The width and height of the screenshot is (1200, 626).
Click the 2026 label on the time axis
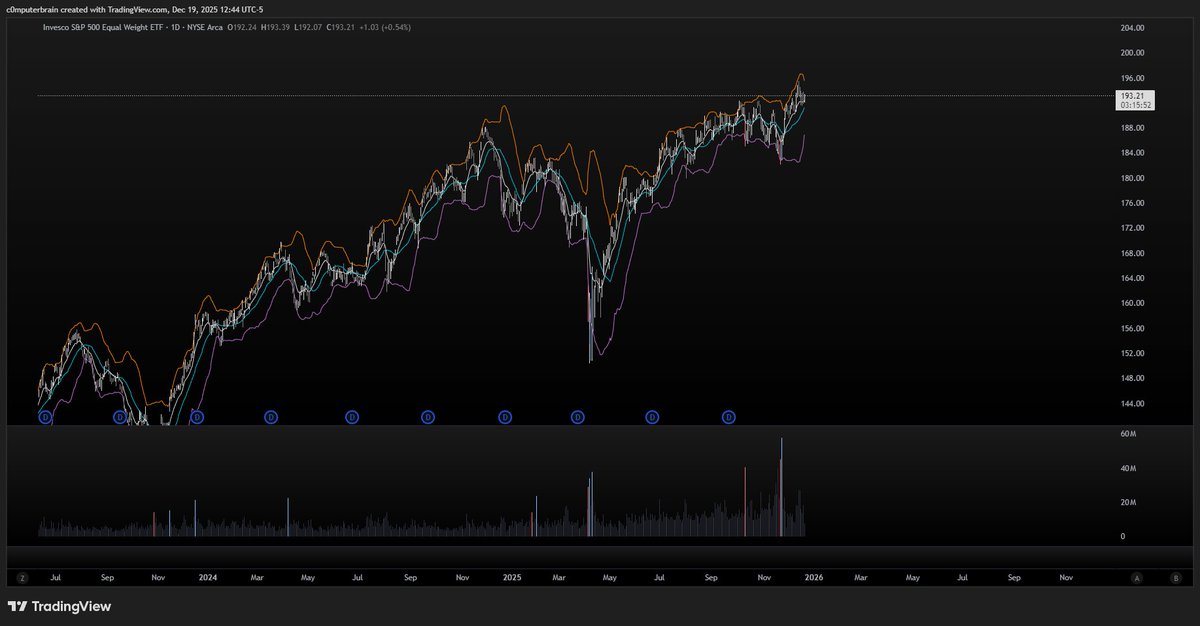click(x=815, y=577)
